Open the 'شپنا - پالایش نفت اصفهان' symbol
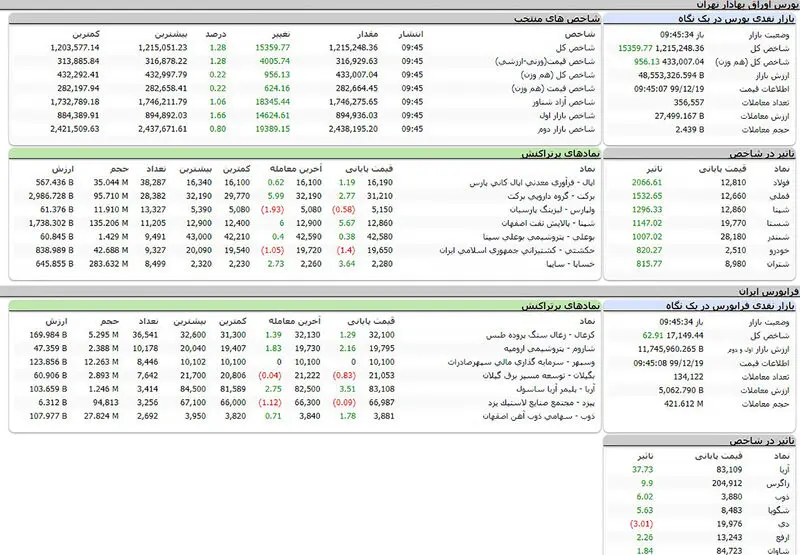 [548, 223]
